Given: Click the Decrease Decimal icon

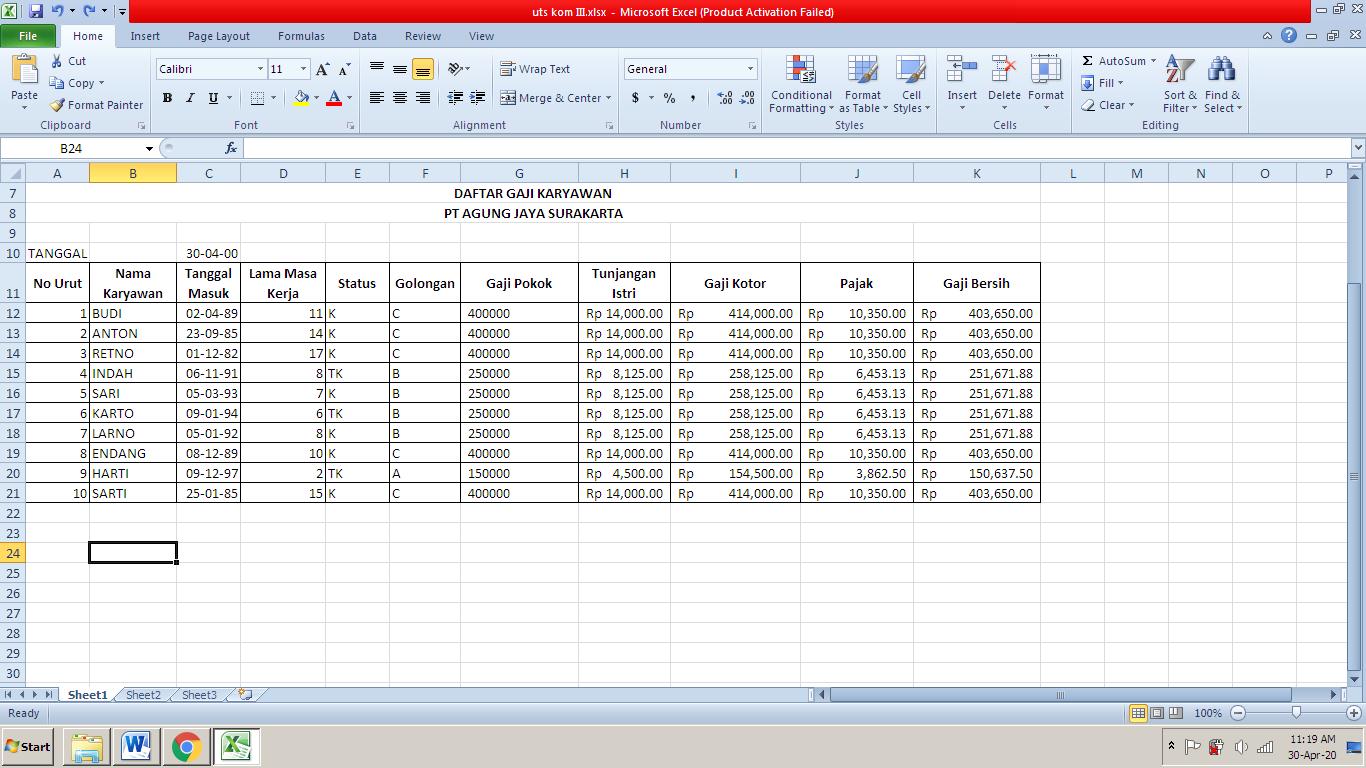Looking at the screenshot, I should point(748,98).
